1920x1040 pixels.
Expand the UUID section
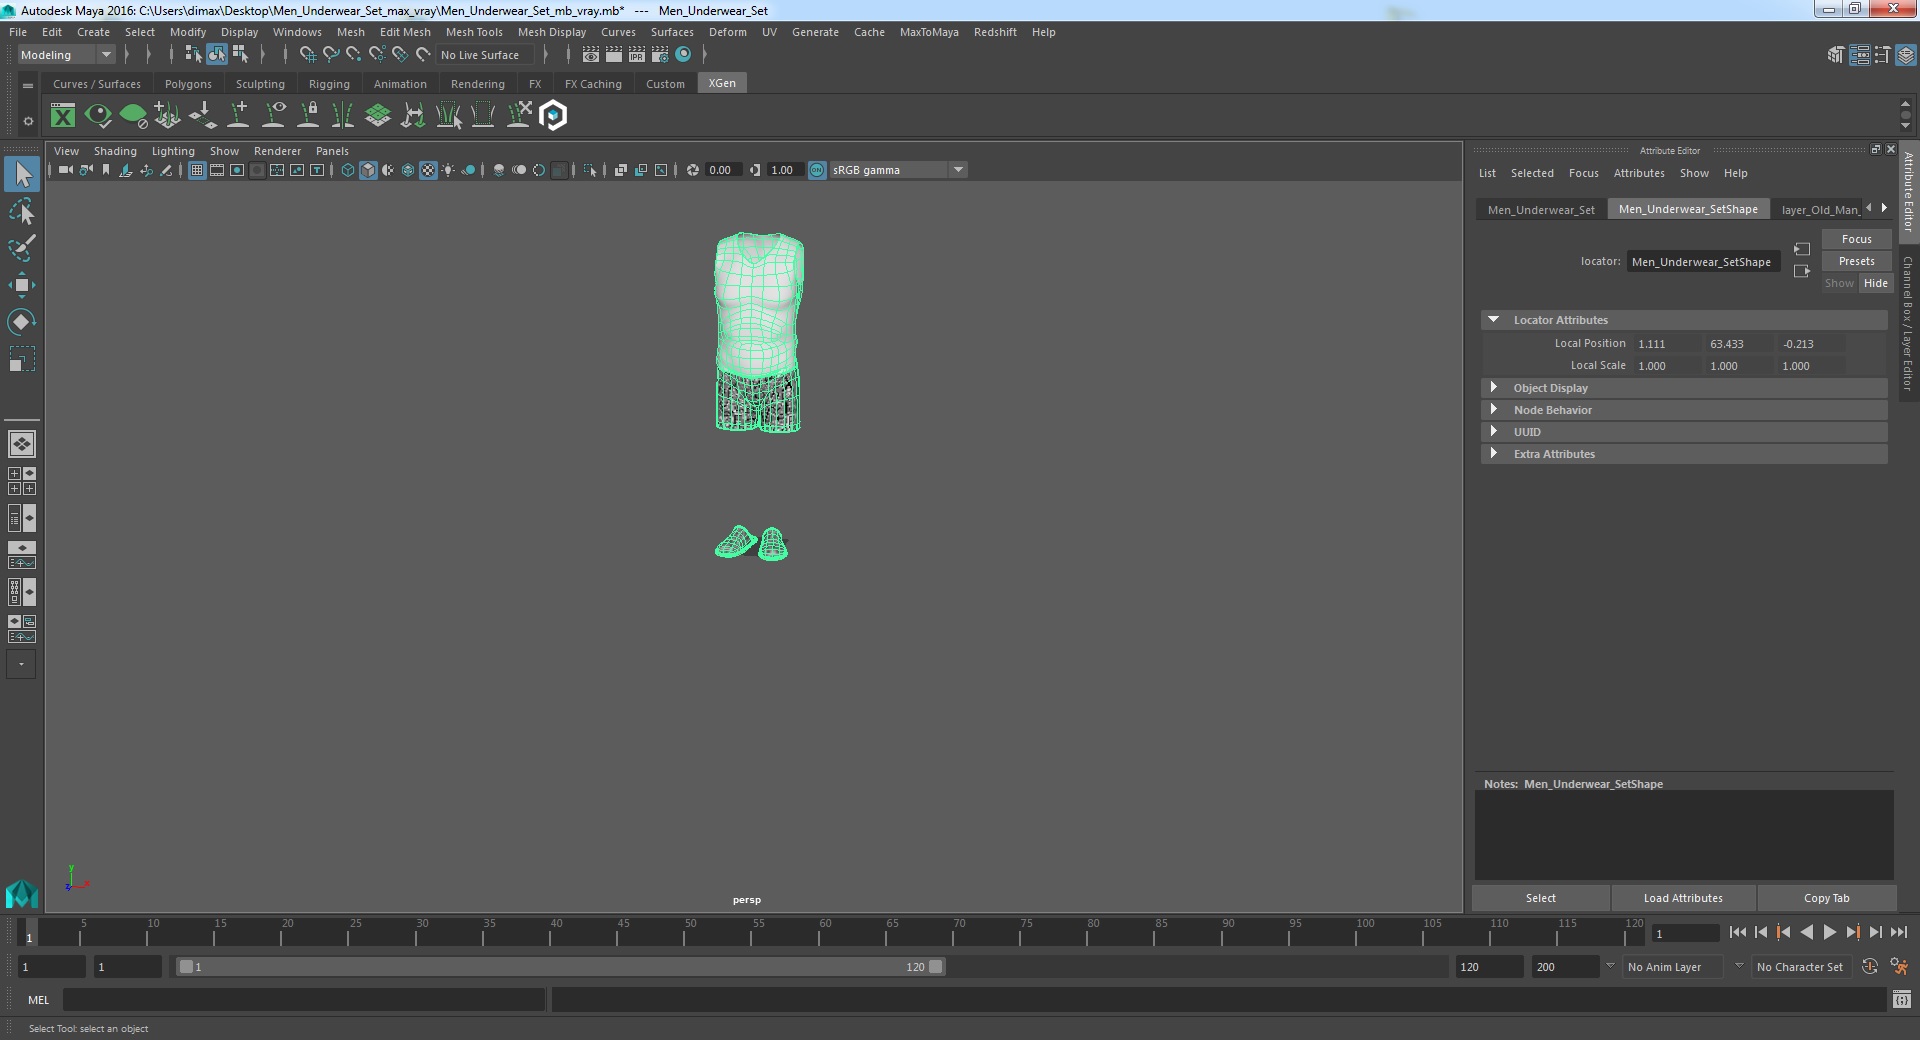click(x=1494, y=432)
